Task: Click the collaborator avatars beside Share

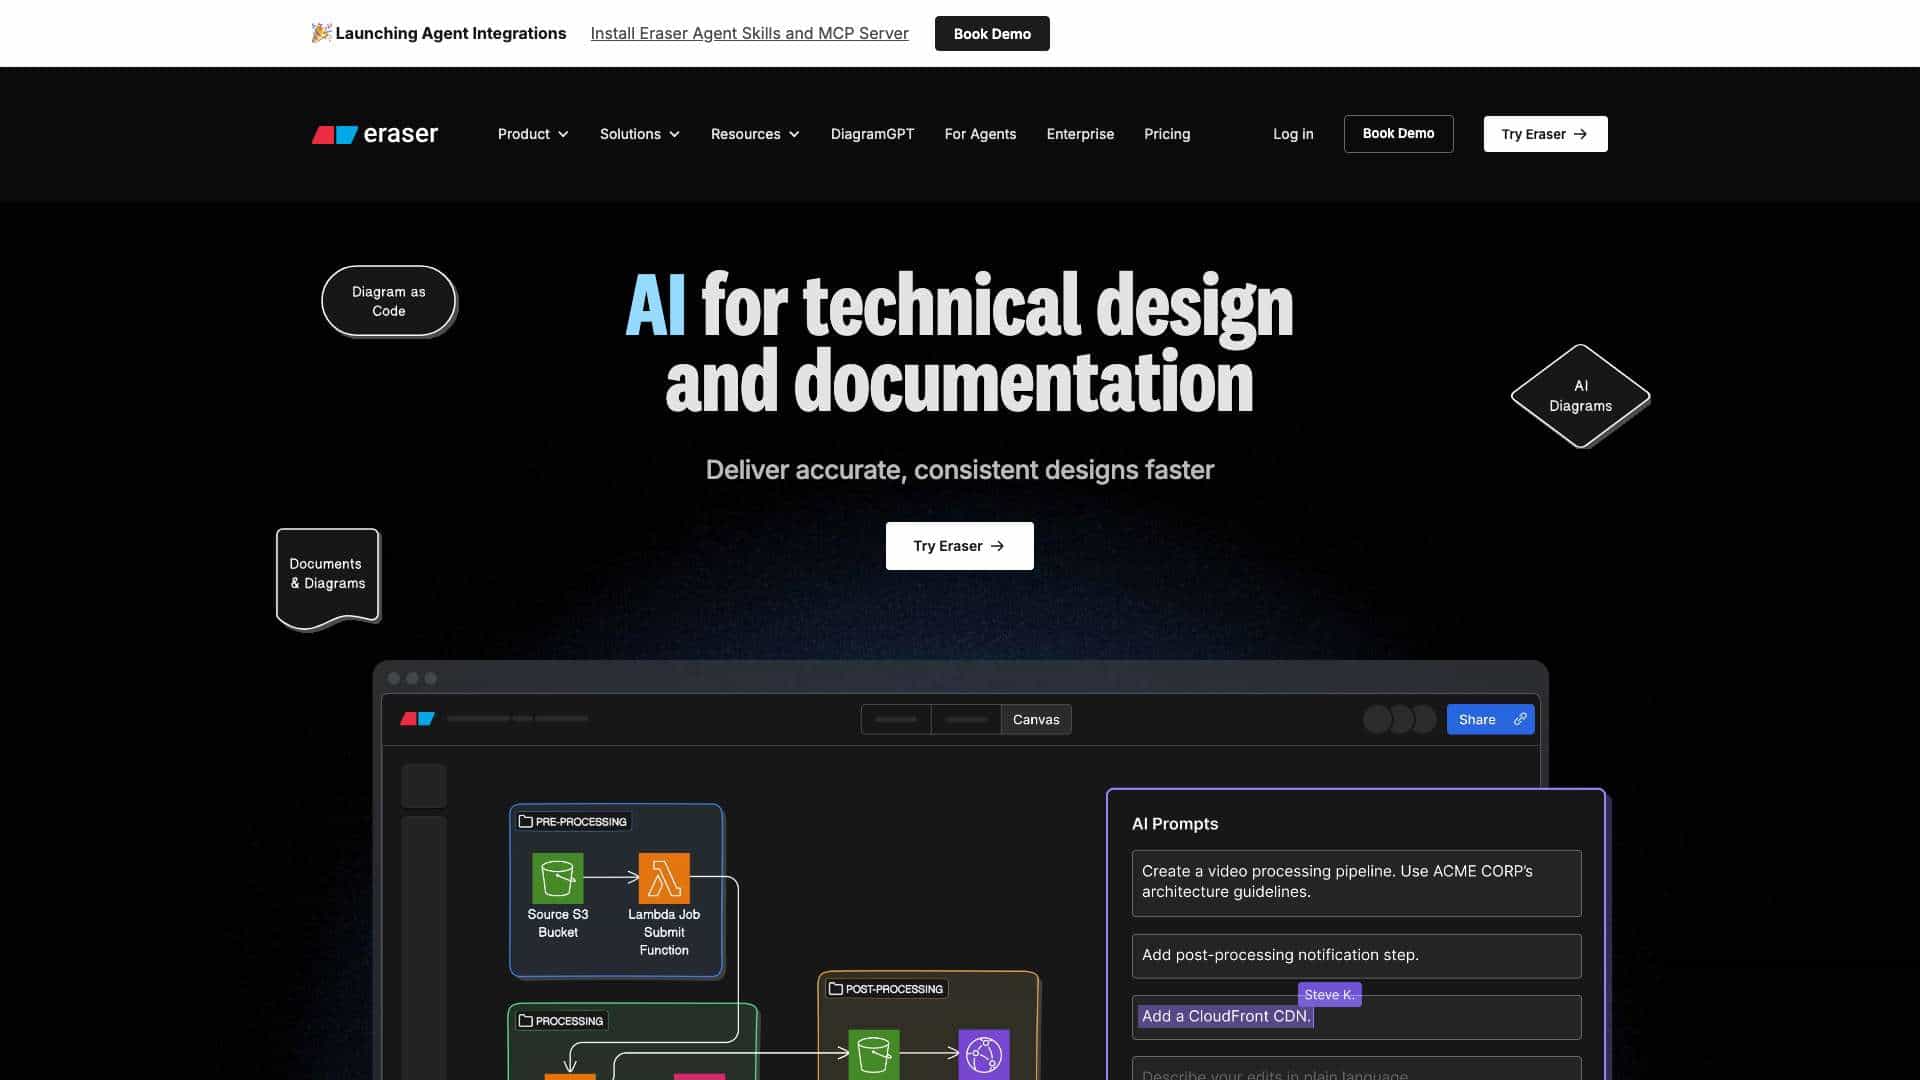Action: [1400, 719]
